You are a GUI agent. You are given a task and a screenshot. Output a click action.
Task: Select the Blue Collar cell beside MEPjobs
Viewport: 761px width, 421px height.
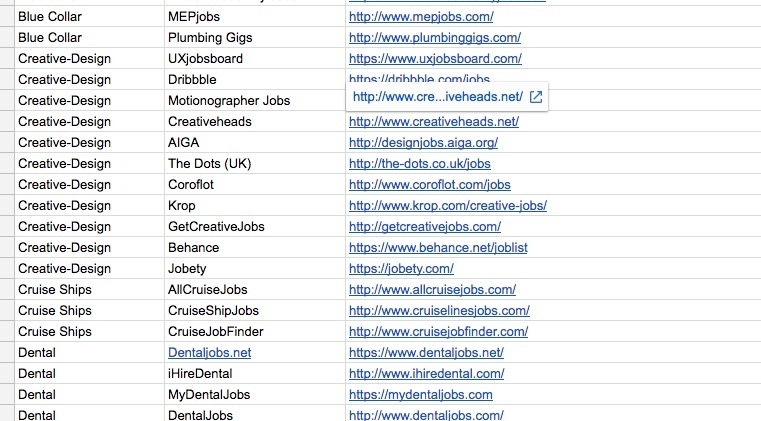pos(50,17)
